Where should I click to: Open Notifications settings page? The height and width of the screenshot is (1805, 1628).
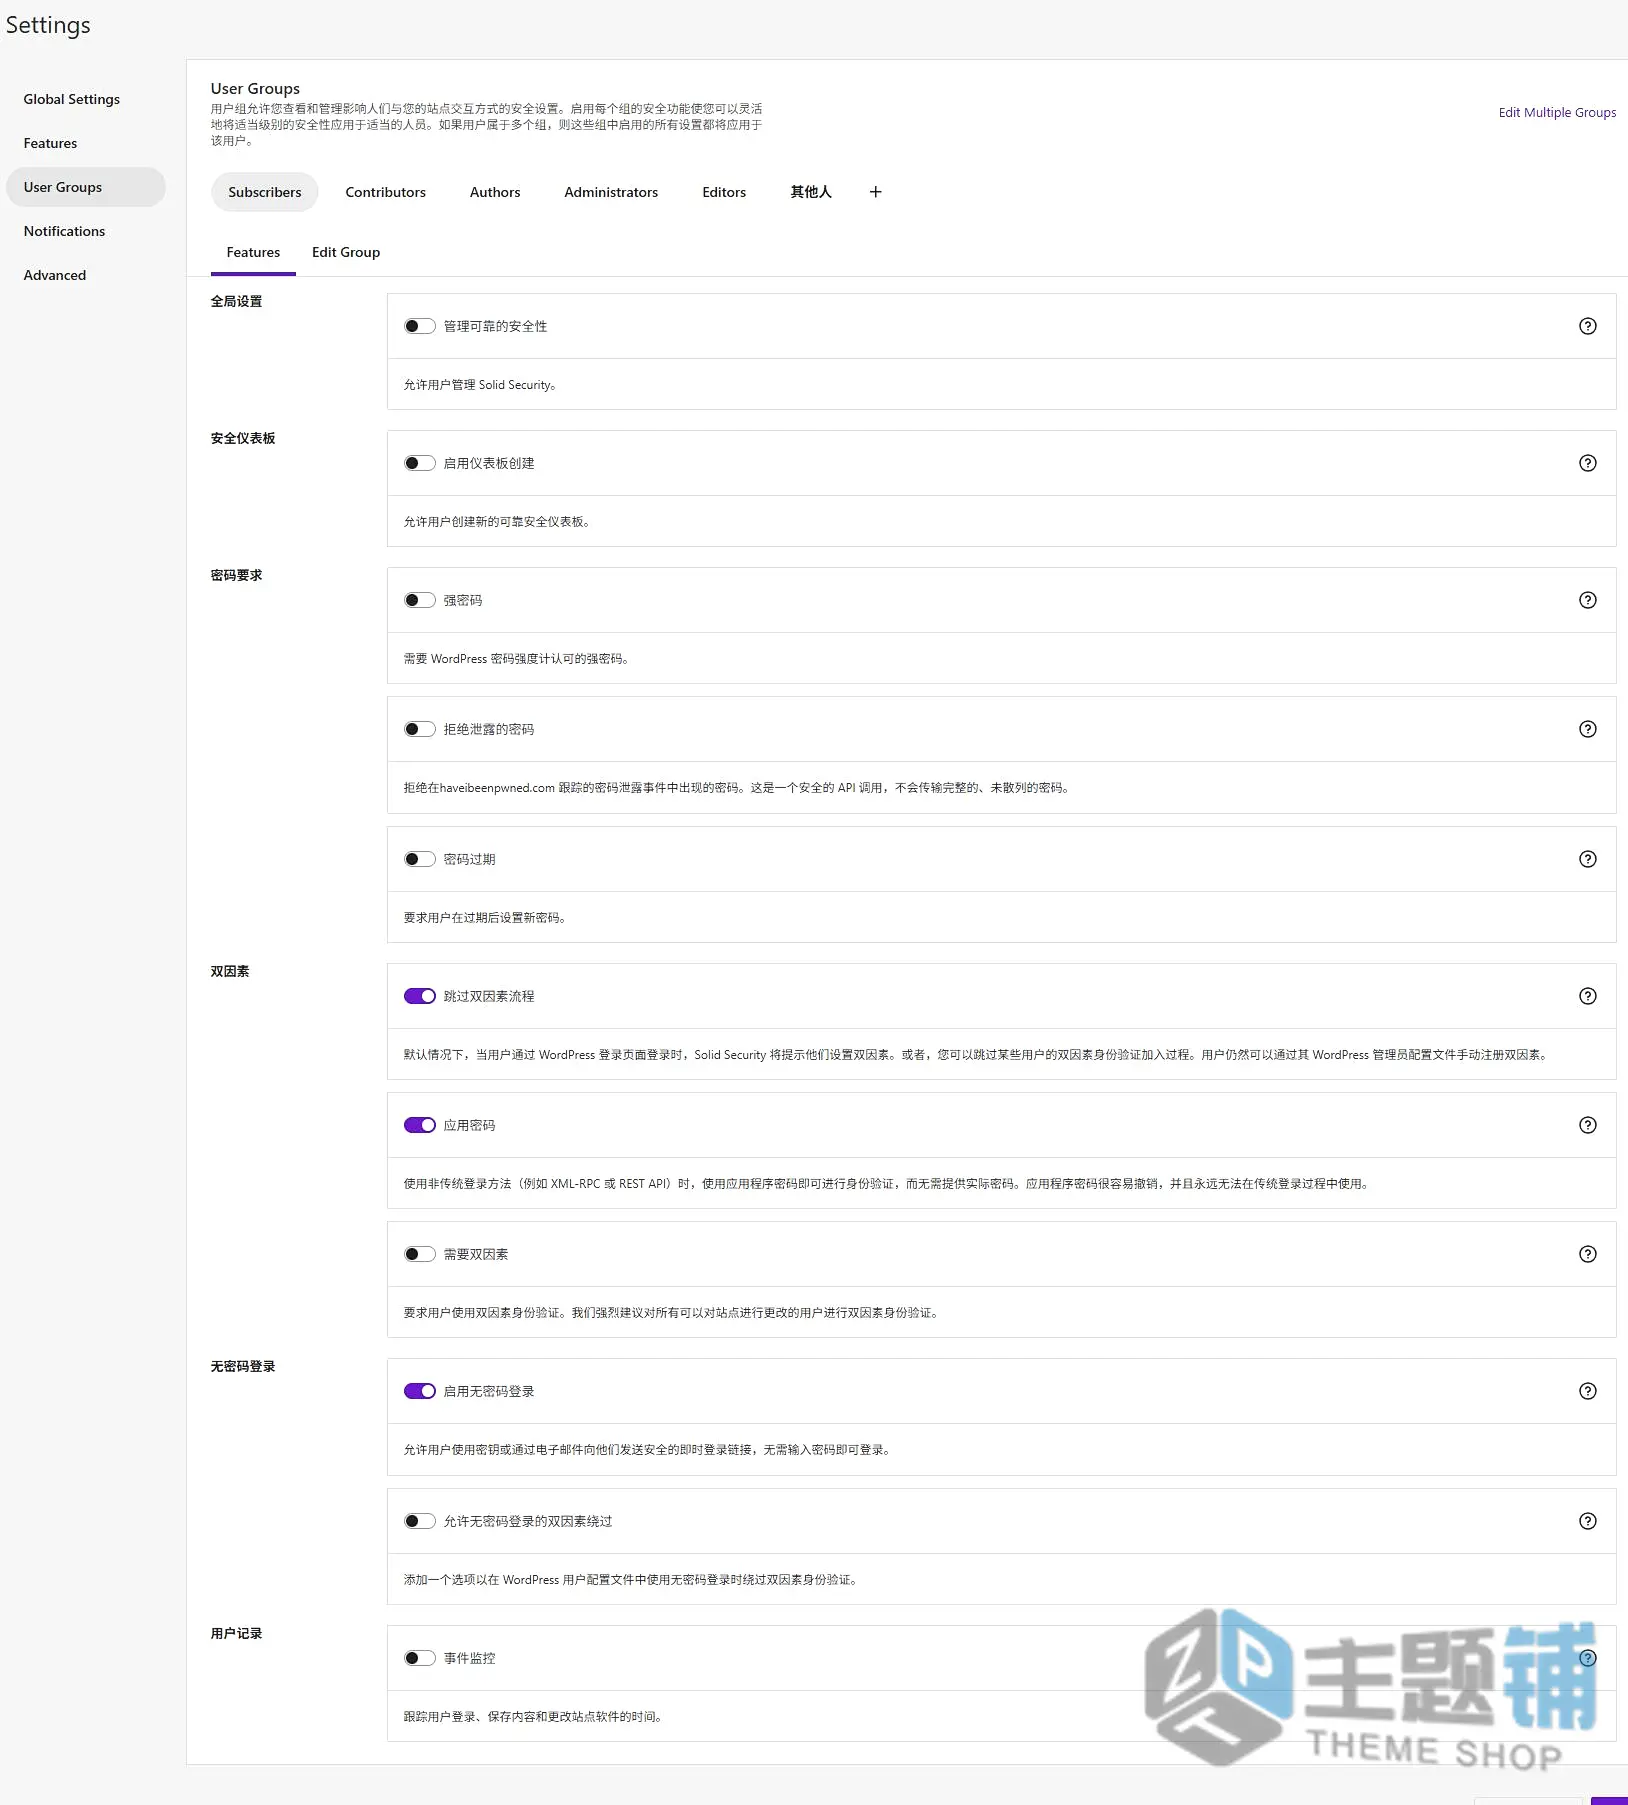[64, 231]
